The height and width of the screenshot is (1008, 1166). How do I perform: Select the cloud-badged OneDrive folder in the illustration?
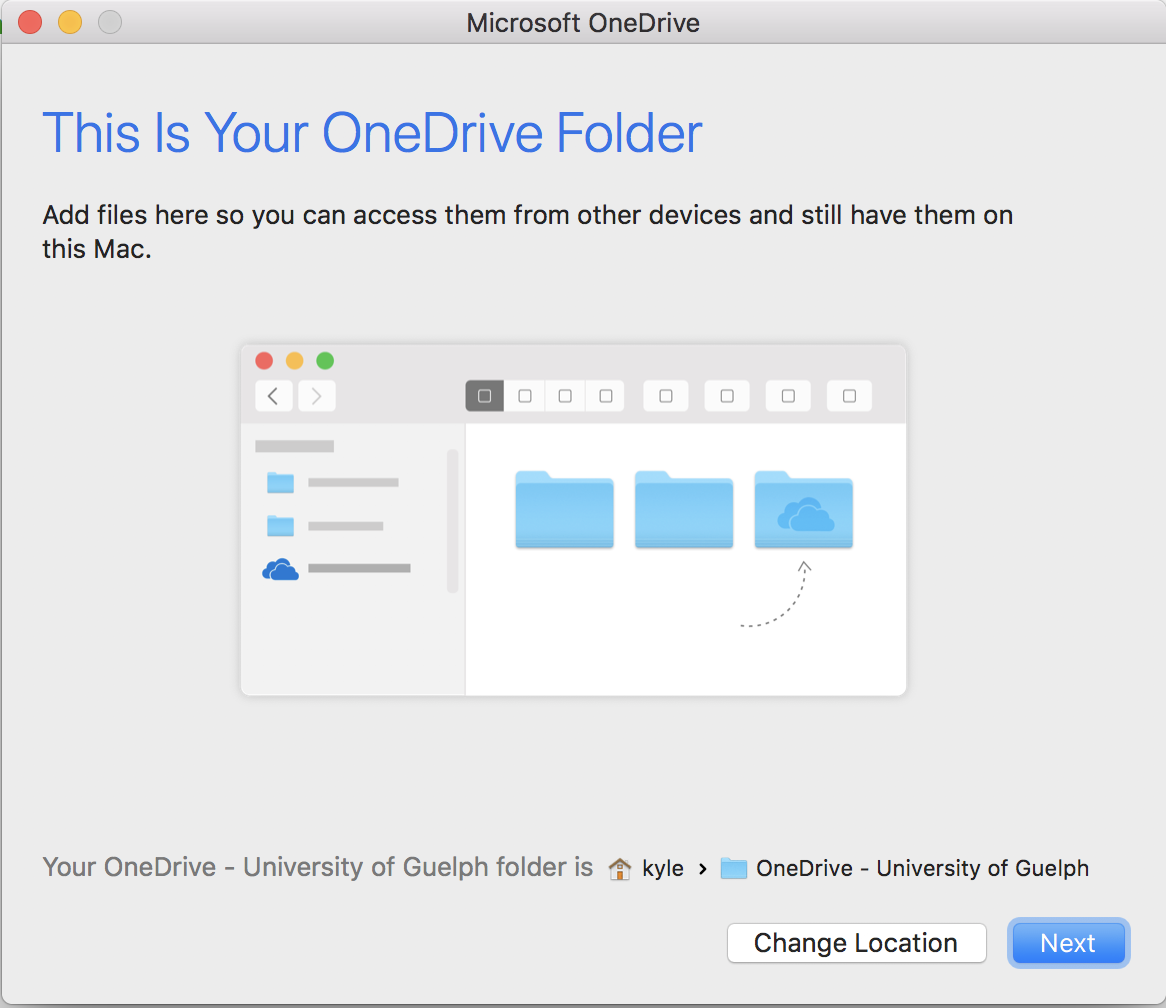pos(803,510)
